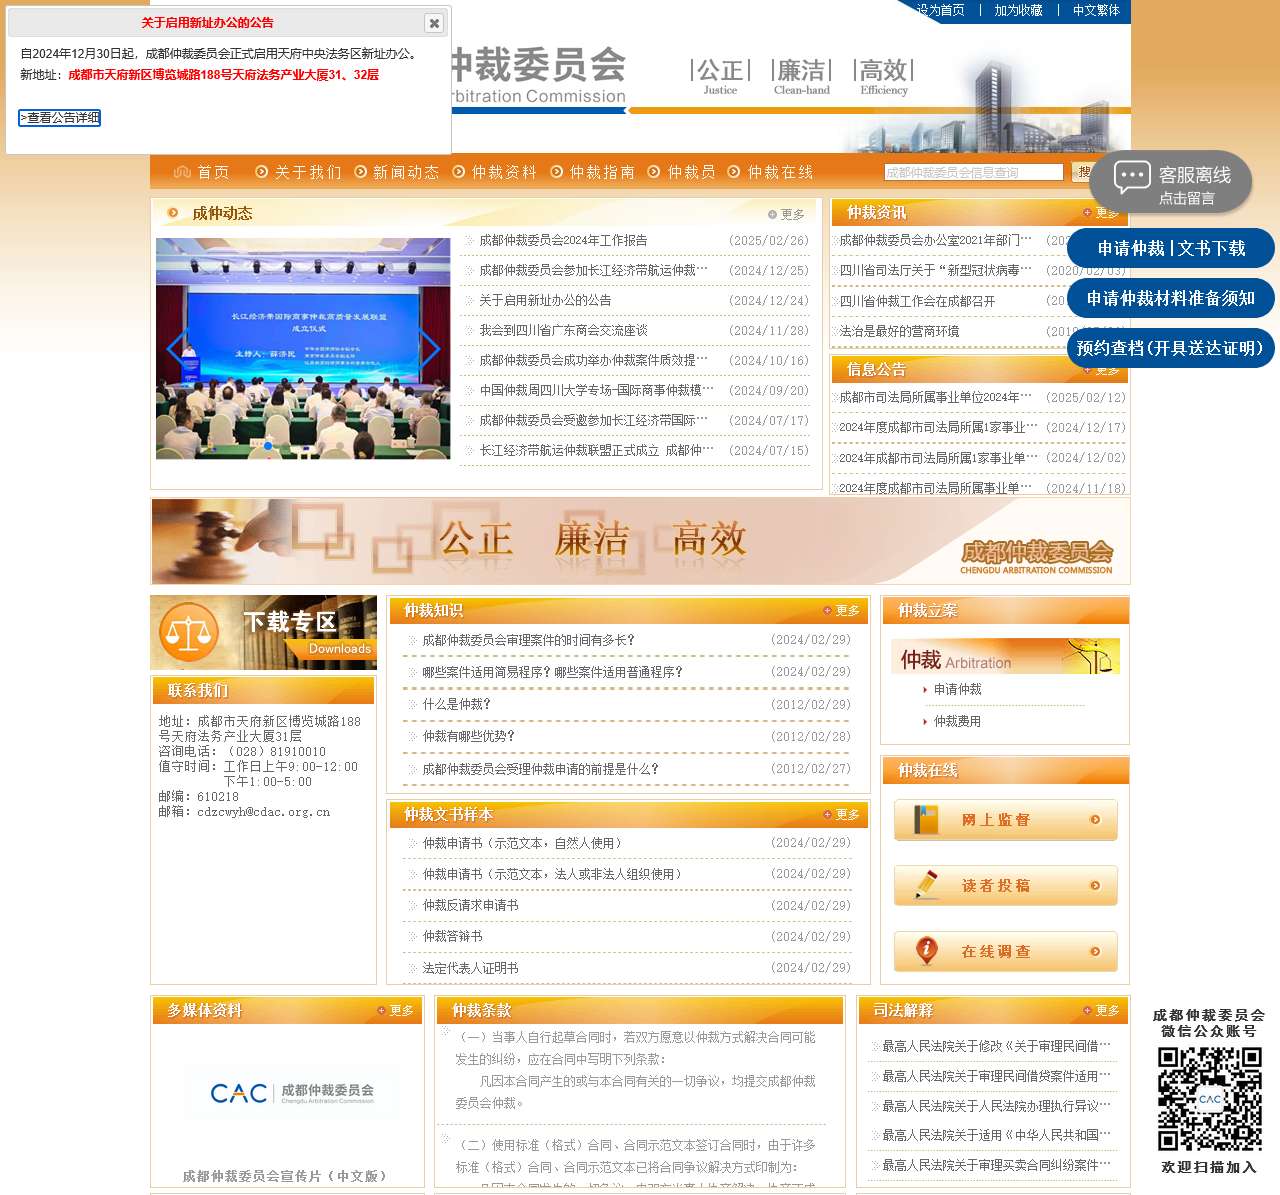Open 仲裁答辩书 sample document
The width and height of the screenshot is (1280, 1195).
click(452, 936)
